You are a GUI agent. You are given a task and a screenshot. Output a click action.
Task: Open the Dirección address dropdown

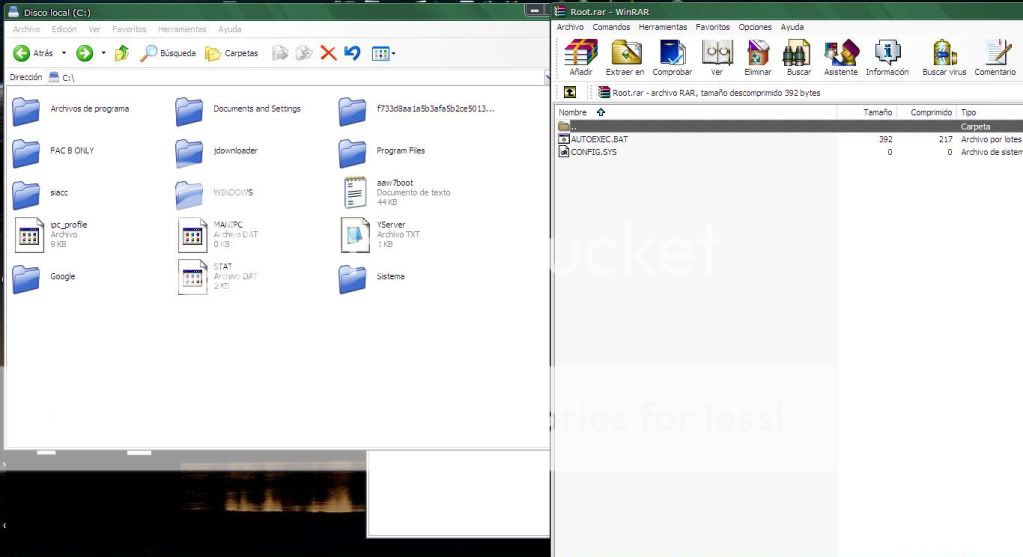click(547, 77)
